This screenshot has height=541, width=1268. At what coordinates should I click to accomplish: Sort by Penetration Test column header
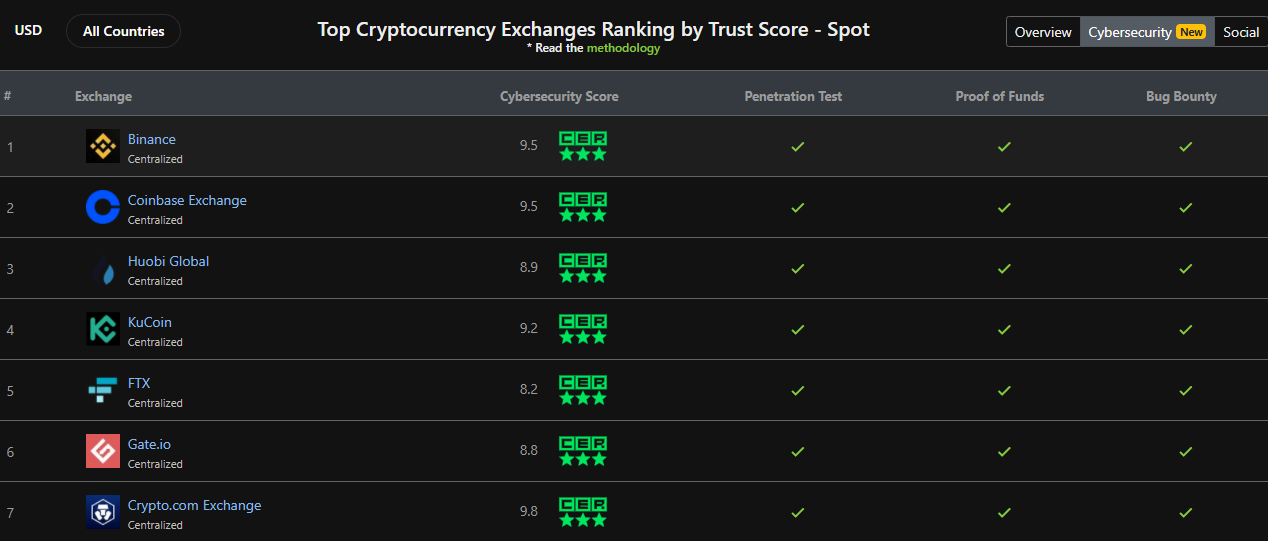tap(794, 97)
